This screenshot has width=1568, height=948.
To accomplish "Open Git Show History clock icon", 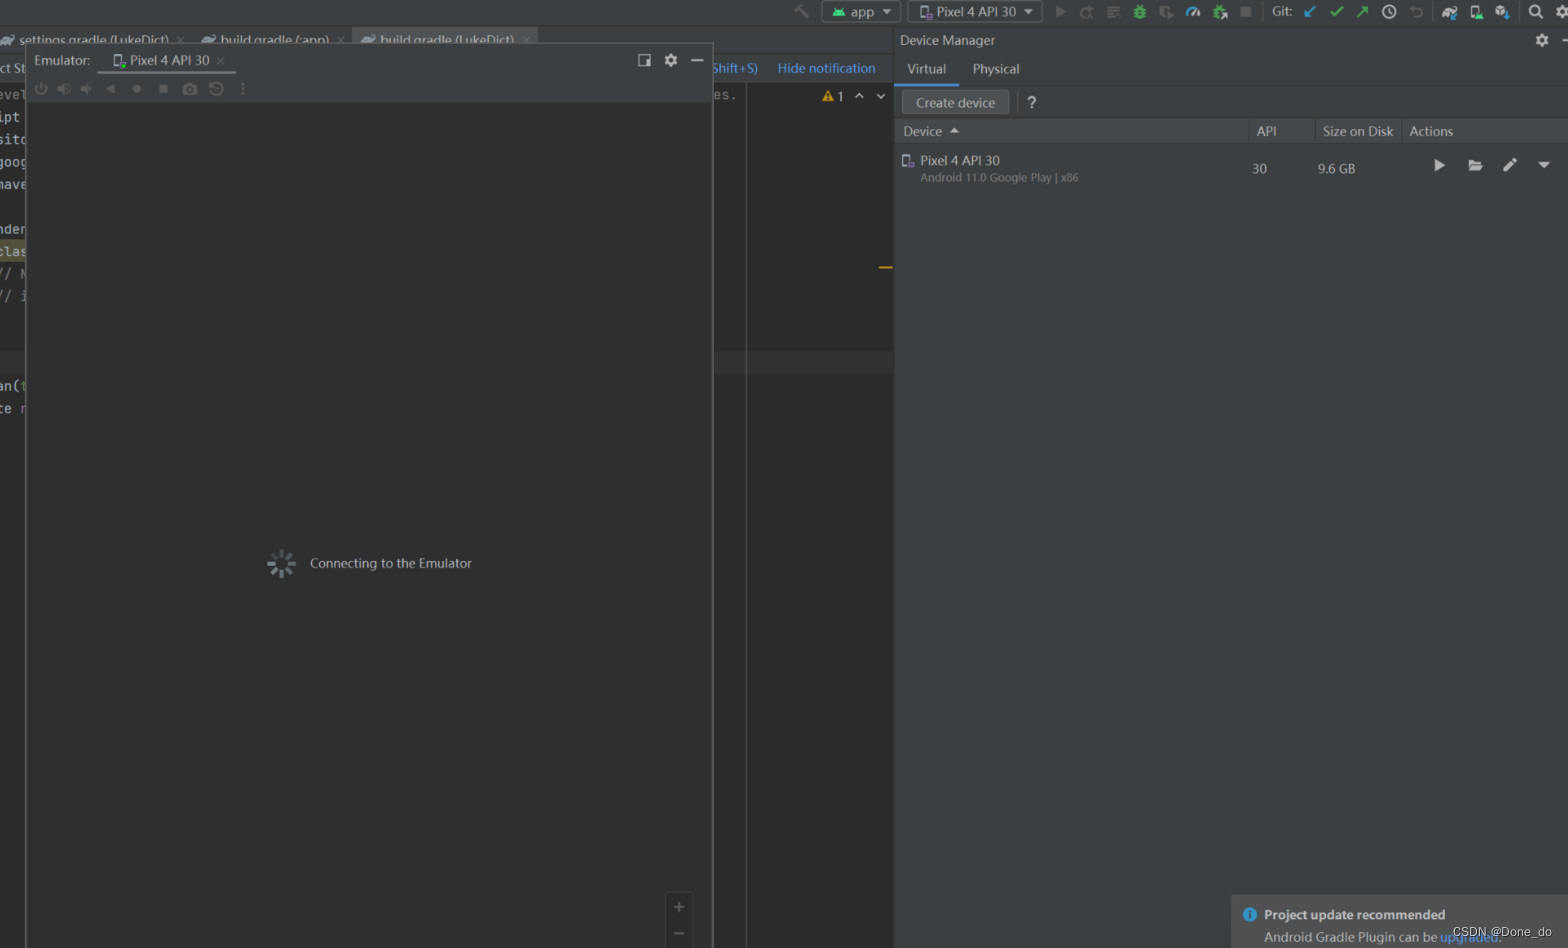I will click(x=1389, y=12).
